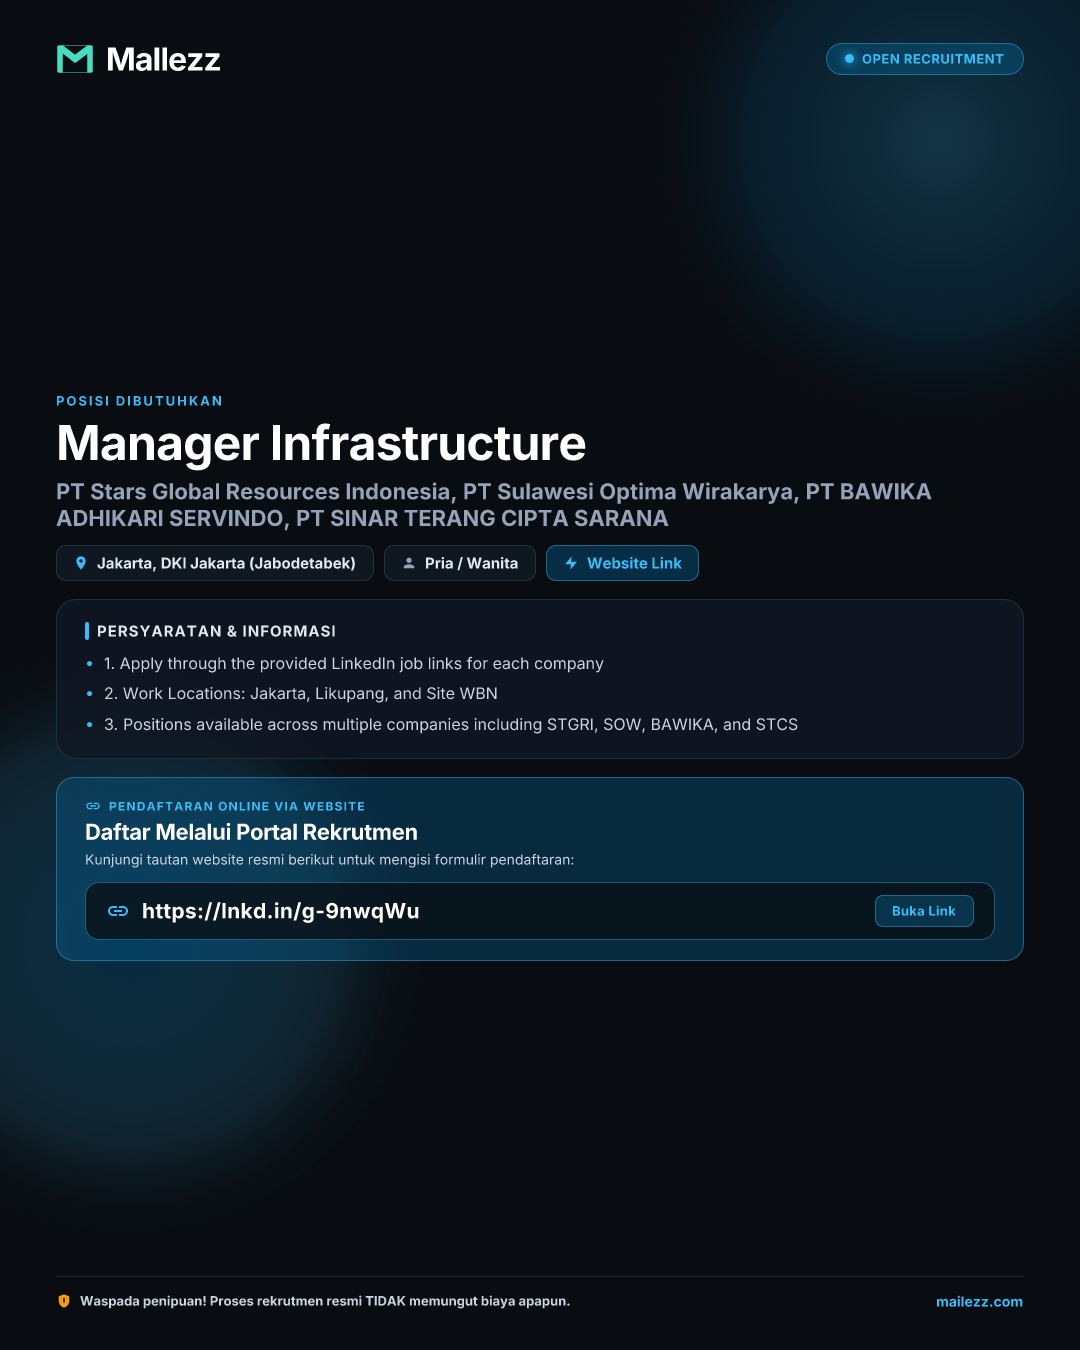1080x1350 pixels.
Task: Click the Pria / Wanita gender chip
Action: coord(460,563)
